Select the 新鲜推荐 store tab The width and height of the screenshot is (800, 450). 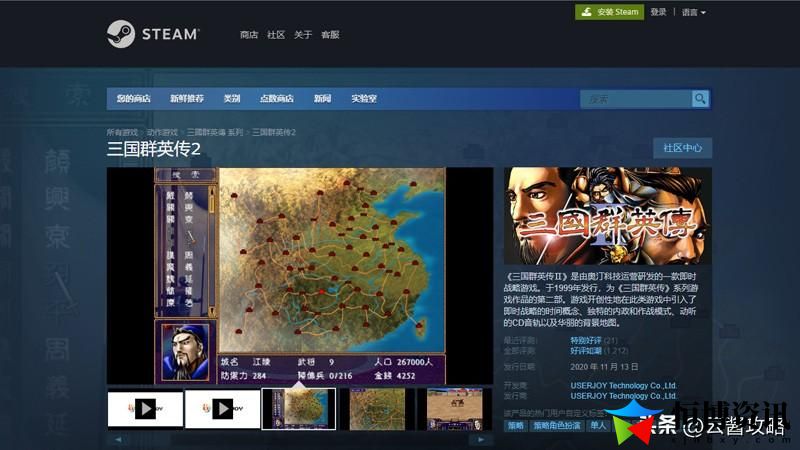pyautogui.click(x=187, y=98)
